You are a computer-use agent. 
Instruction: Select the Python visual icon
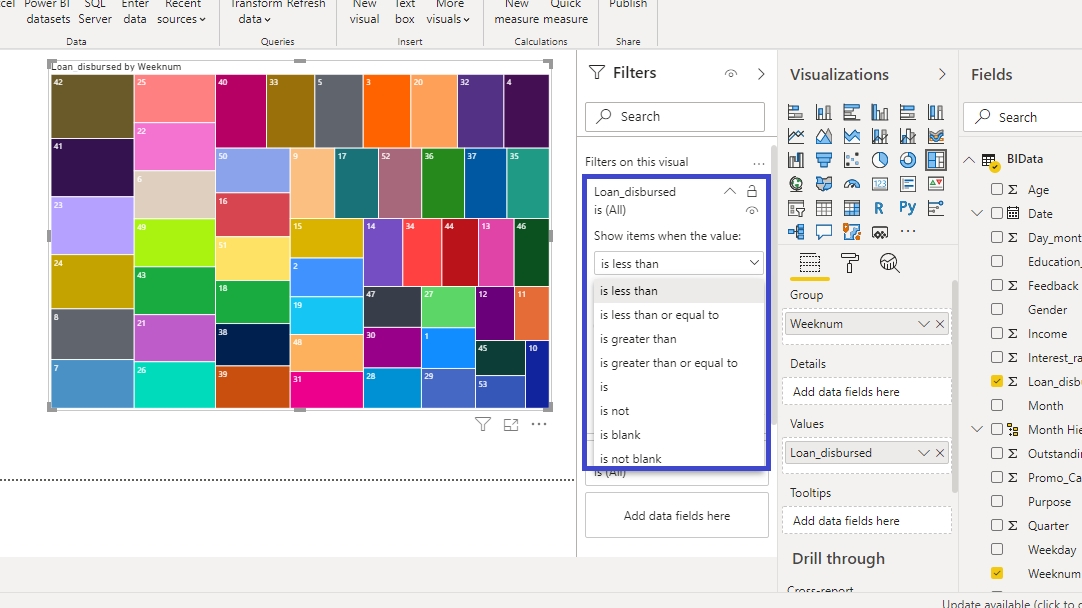907,208
